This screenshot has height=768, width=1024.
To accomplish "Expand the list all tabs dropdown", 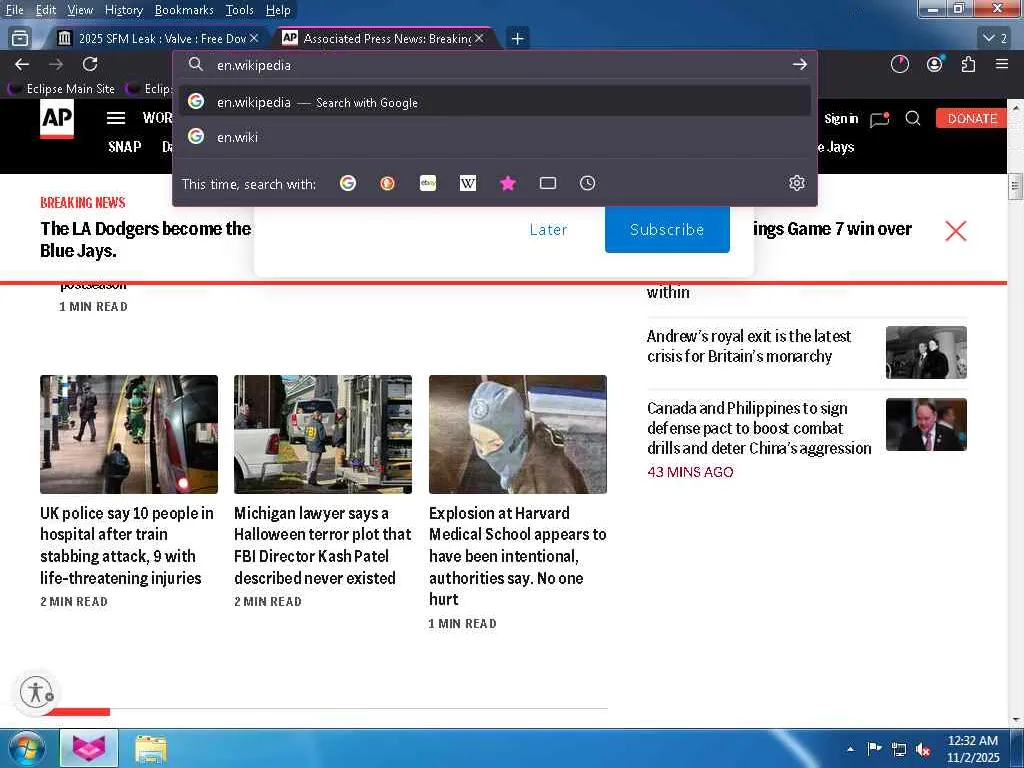I will tap(995, 38).
